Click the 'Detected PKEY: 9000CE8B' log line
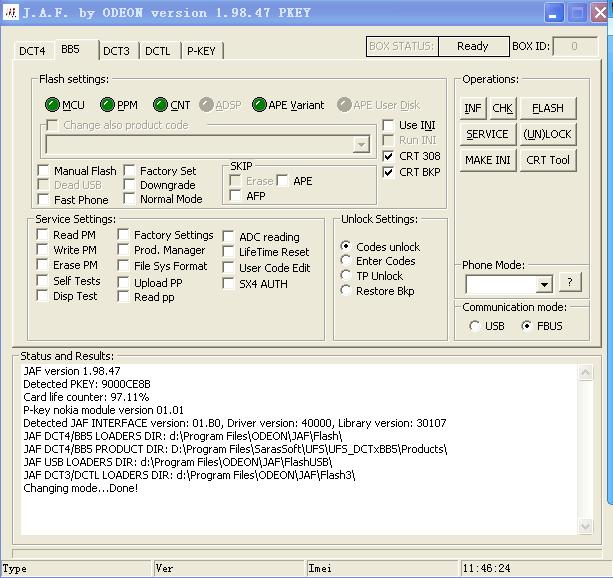Viewport: 613px width, 578px height. (x=87, y=384)
